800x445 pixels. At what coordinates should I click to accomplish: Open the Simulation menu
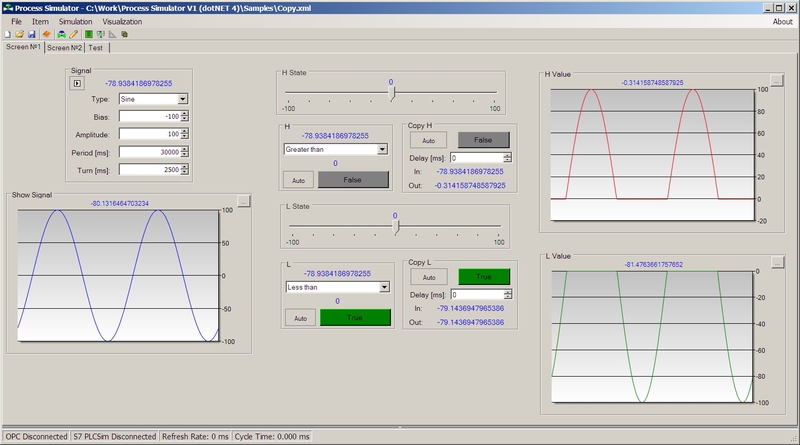pos(75,21)
